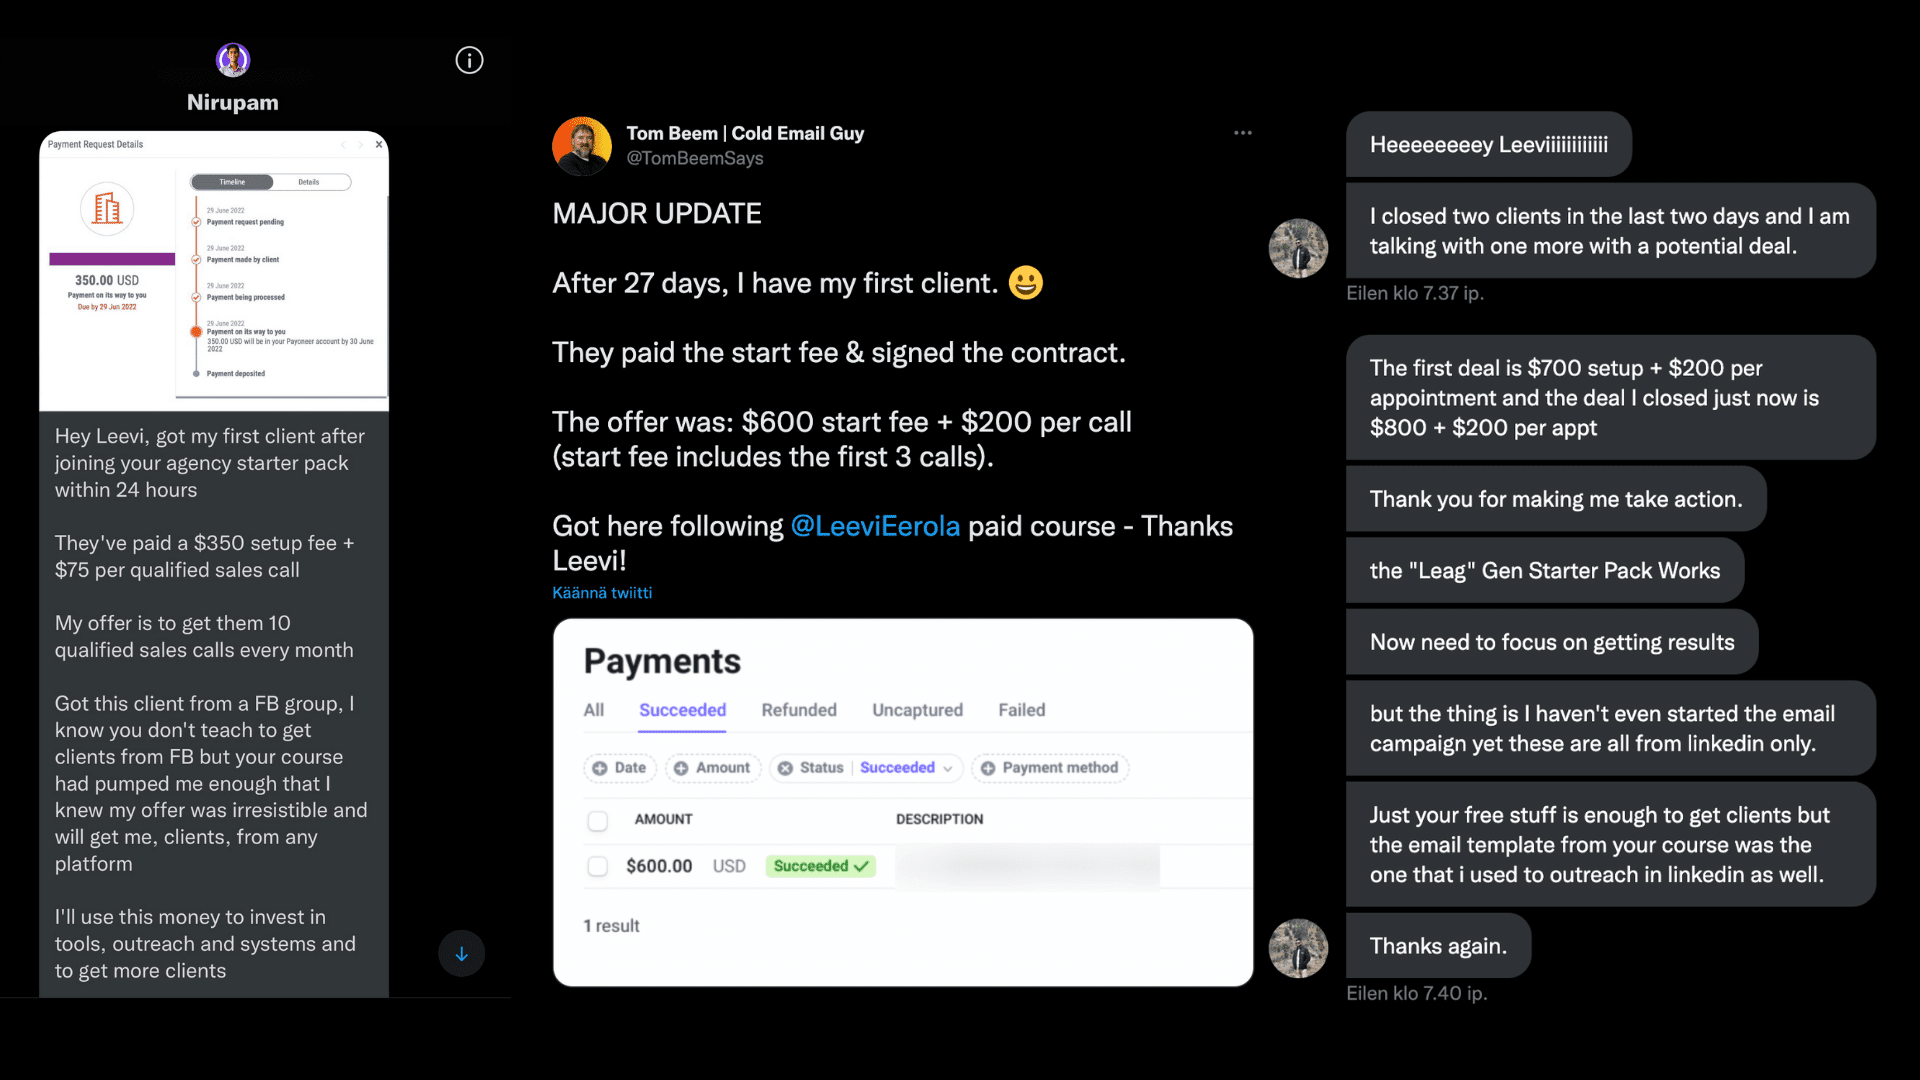
Task: Open the @LeeviEerola mention link
Action: 875,527
